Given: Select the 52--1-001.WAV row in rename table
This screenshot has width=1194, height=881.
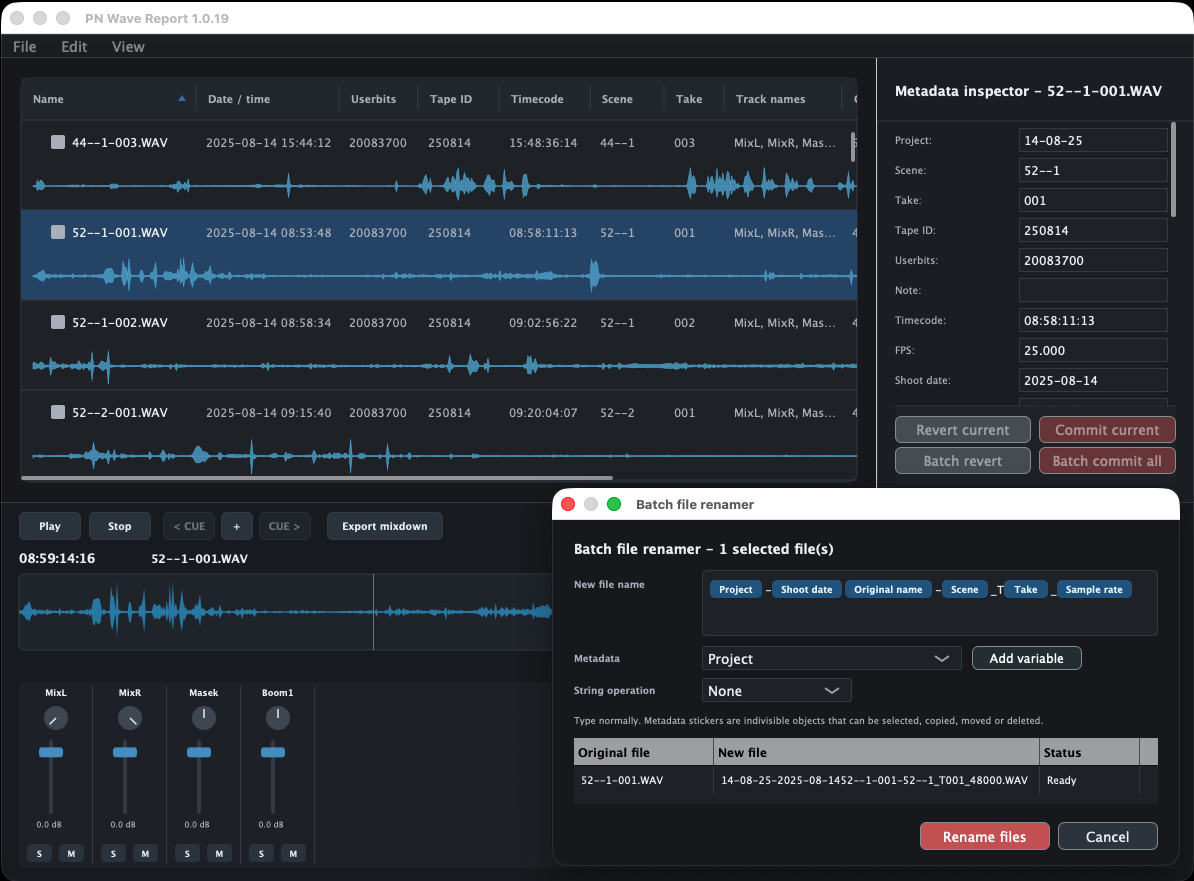Looking at the screenshot, I should pos(866,780).
